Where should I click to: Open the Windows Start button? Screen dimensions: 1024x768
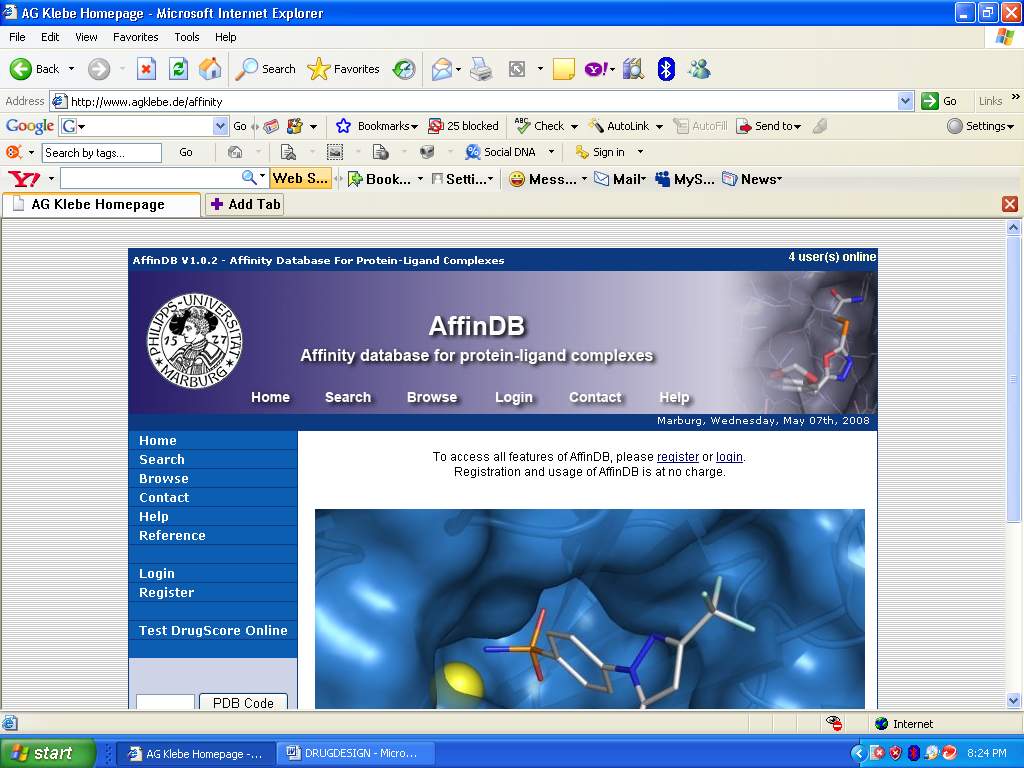[48, 753]
